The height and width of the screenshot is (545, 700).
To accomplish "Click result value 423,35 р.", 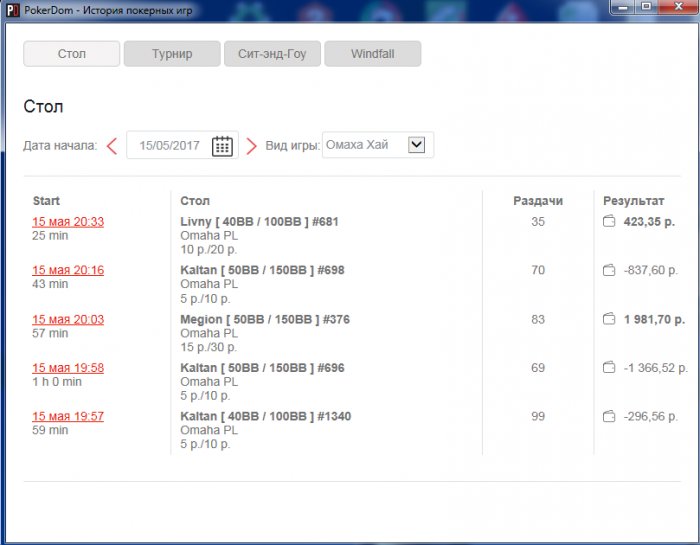I will [650, 222].
